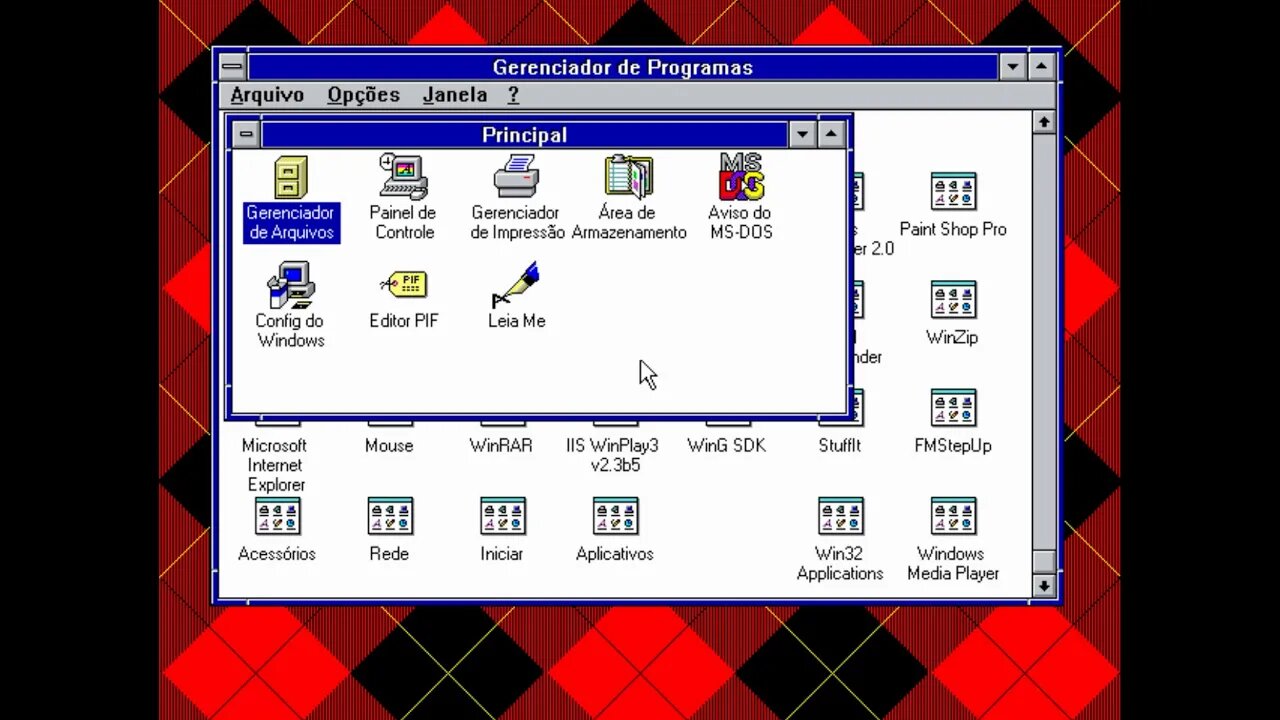The height and width of the screenshot is (720, 1280).
Task: Select the WinG SDK program group
Action: [727, 445]
